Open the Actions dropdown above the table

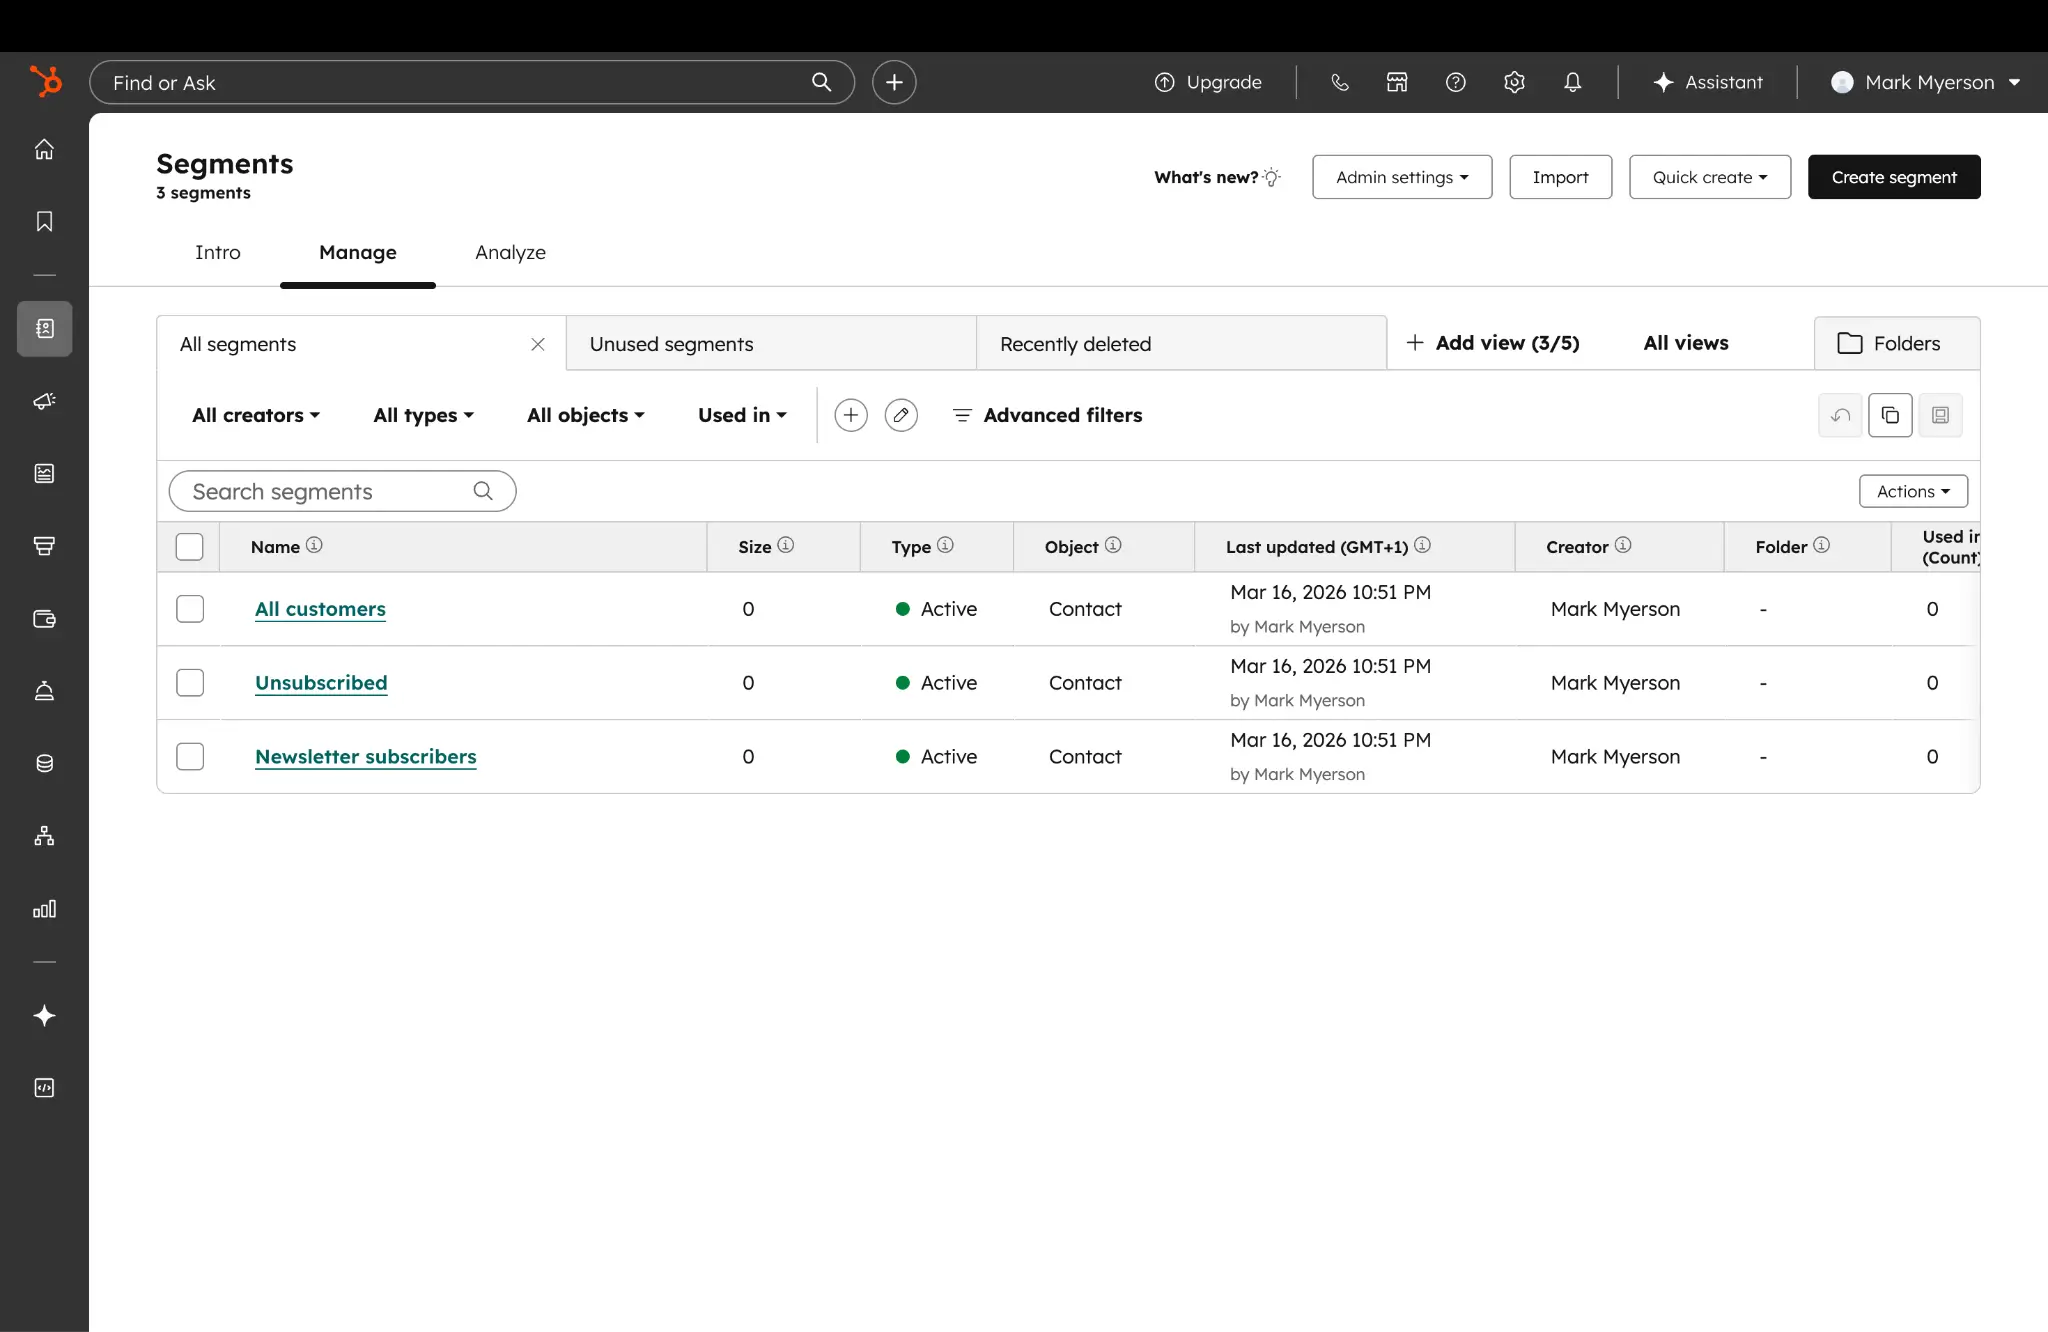point(1912,491)
